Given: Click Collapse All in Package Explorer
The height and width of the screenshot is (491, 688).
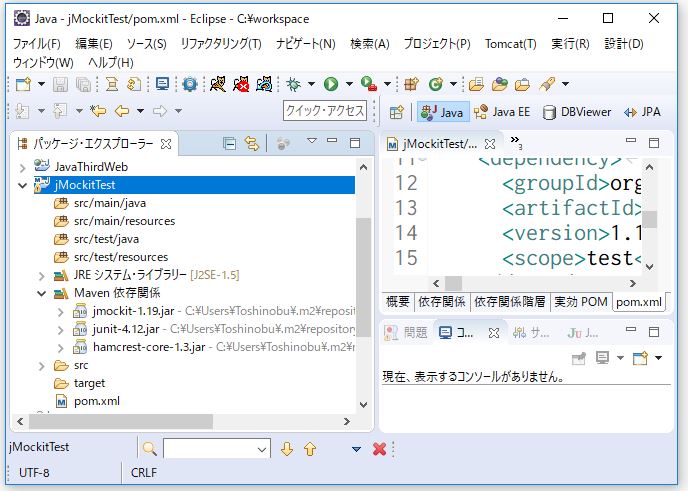Looking at the screenshot, I should point(229,143).
